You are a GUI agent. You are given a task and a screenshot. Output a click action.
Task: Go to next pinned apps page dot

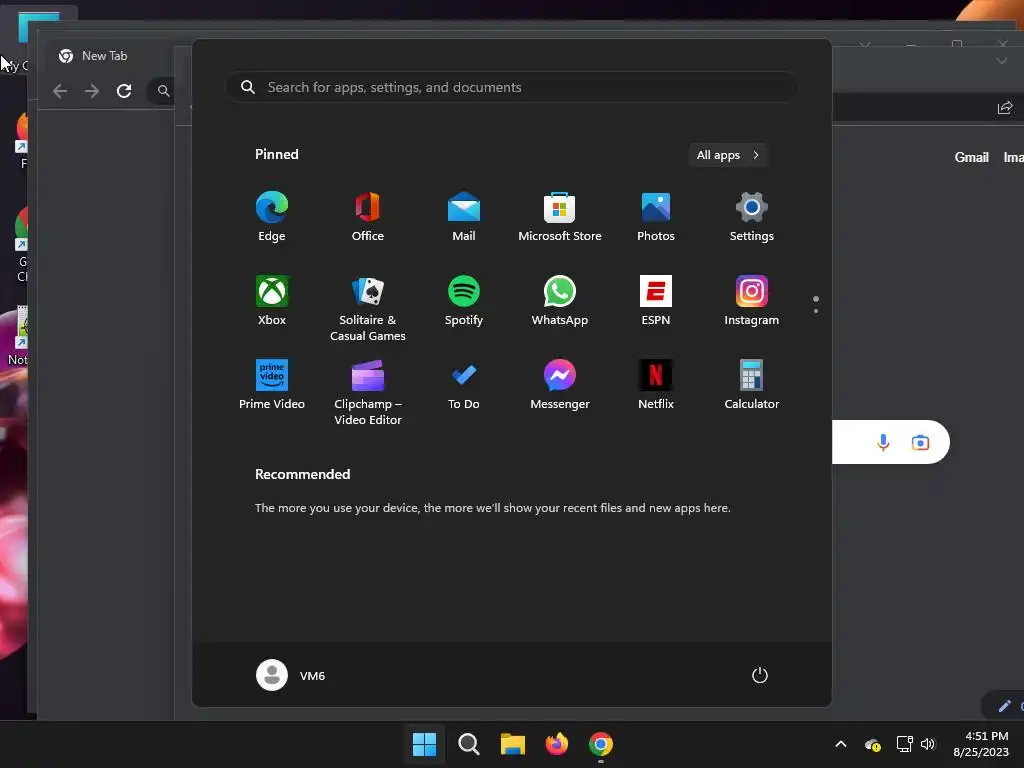816,311
